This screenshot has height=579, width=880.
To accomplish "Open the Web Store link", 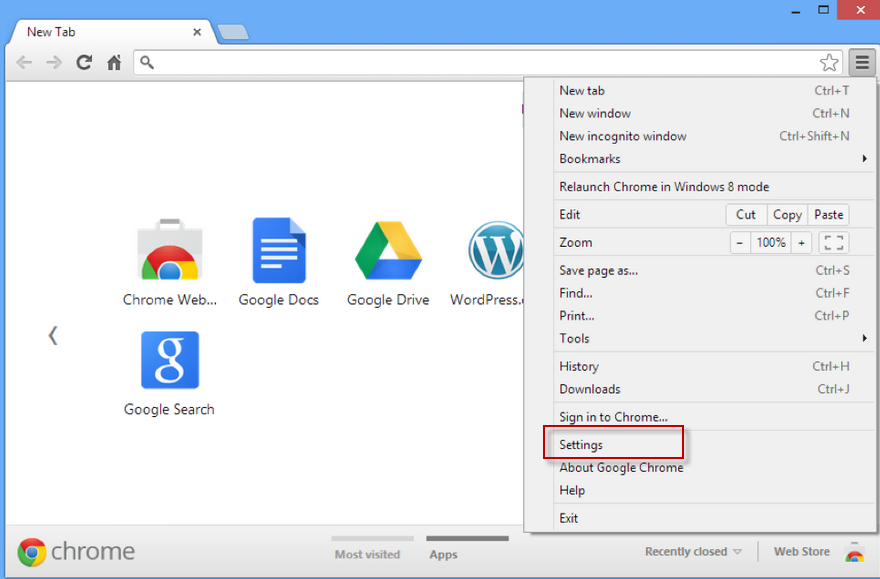I will 801,552.
